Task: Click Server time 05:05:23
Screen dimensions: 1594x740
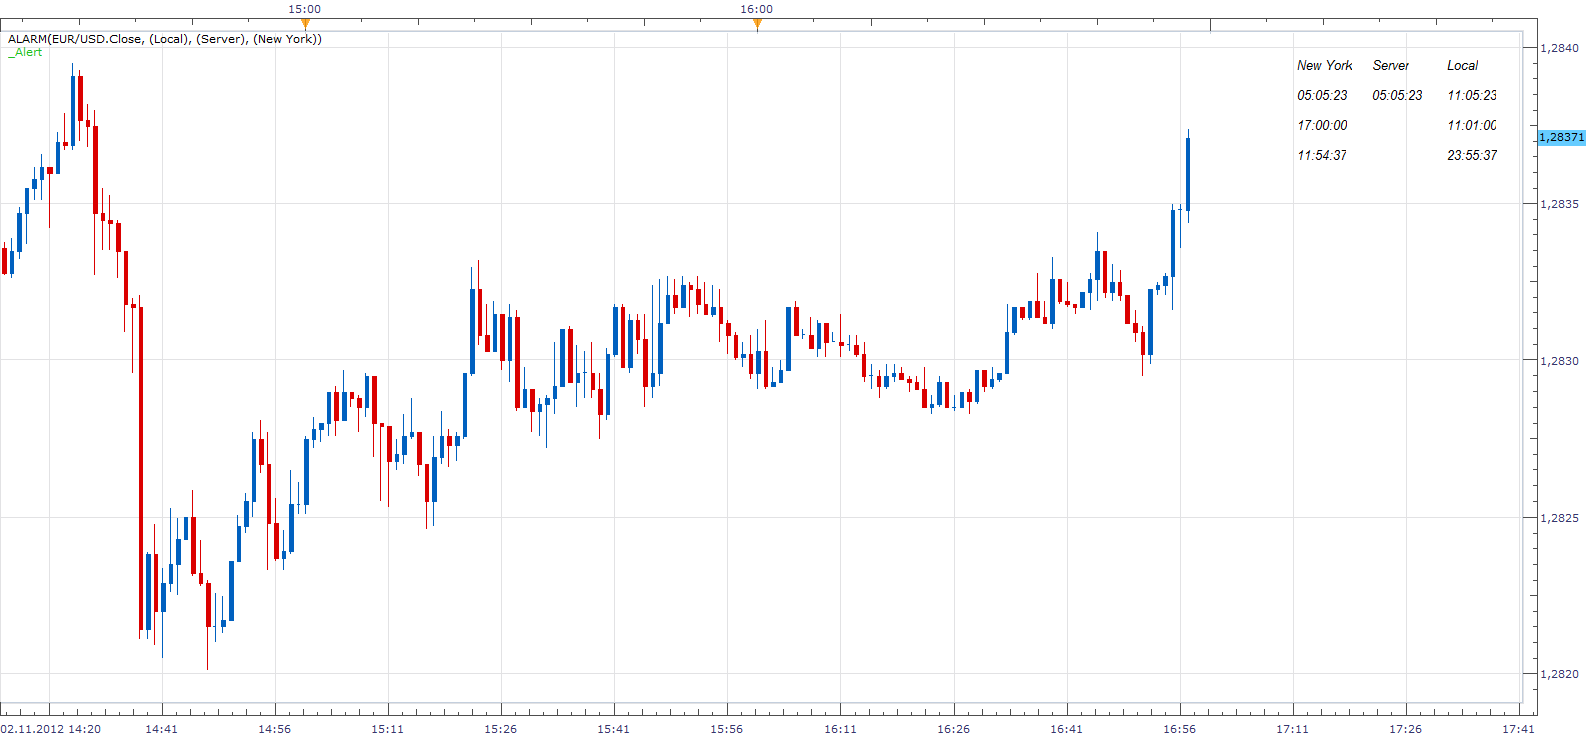Action: [1397, 95]
